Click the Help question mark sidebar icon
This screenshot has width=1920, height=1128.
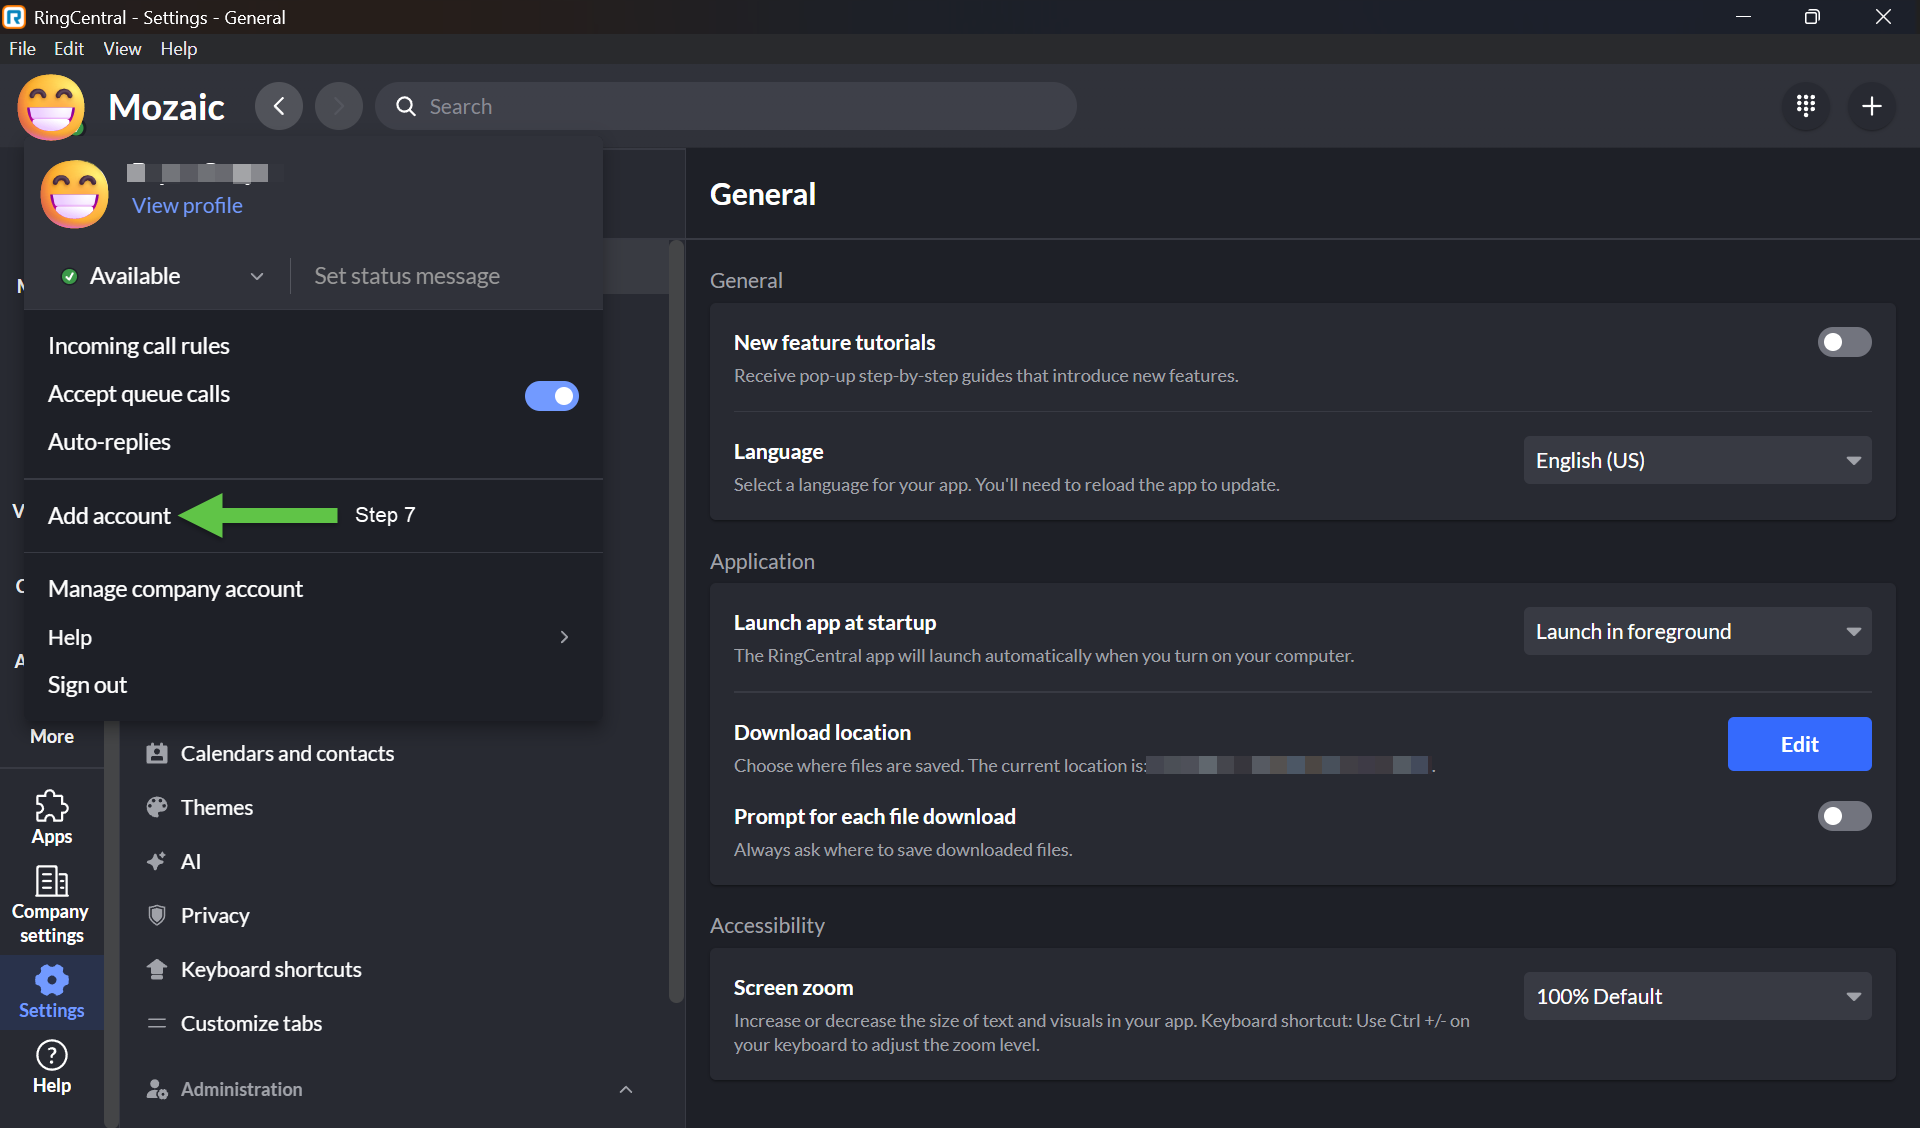[x=51, y=1066]
